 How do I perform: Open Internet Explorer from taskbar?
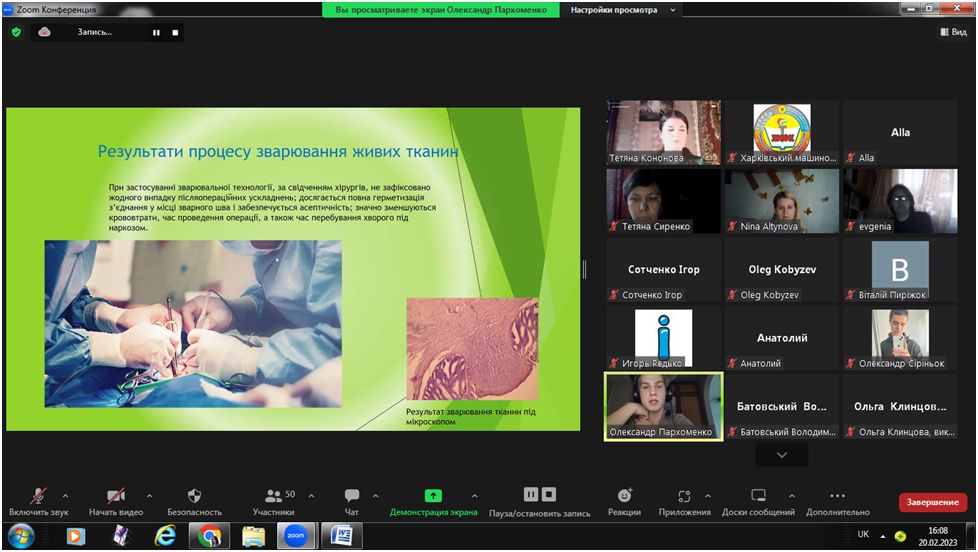pos(165,536)
